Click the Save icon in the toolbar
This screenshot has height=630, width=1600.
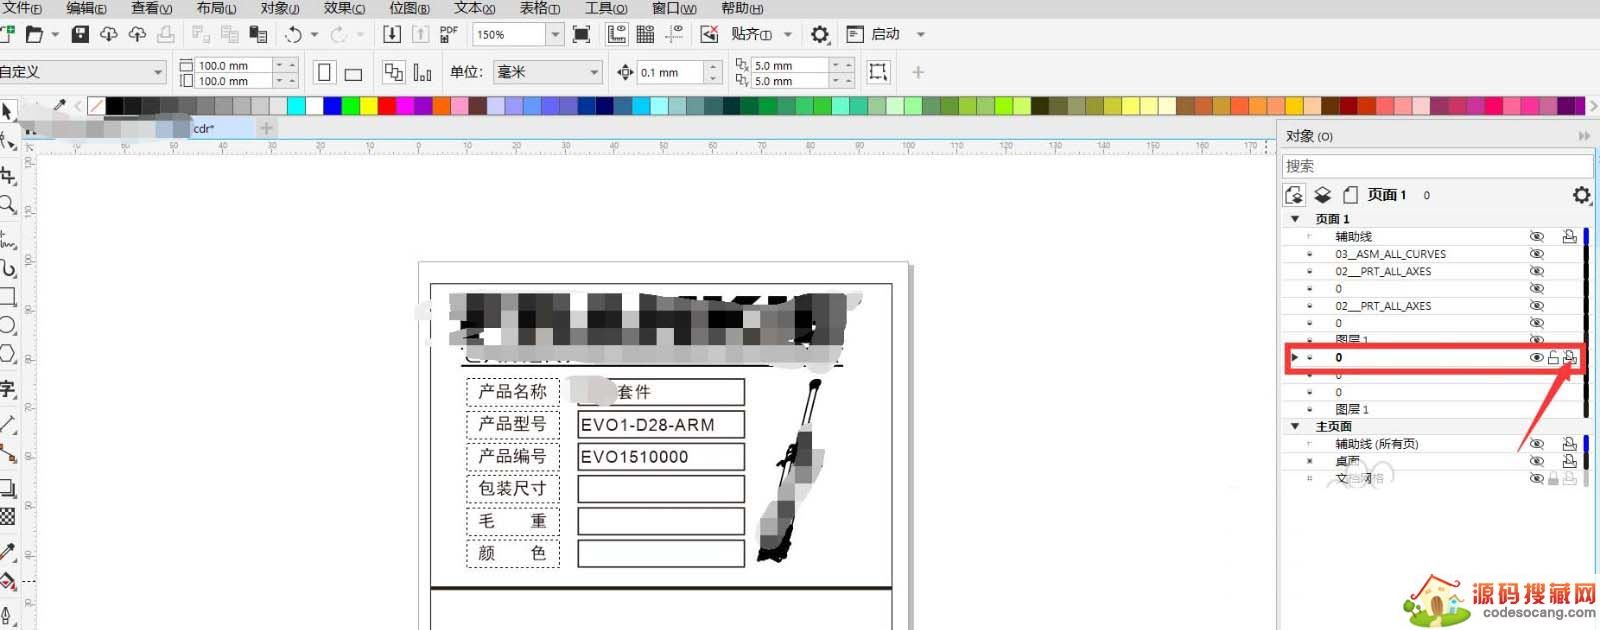pos(80,34)
